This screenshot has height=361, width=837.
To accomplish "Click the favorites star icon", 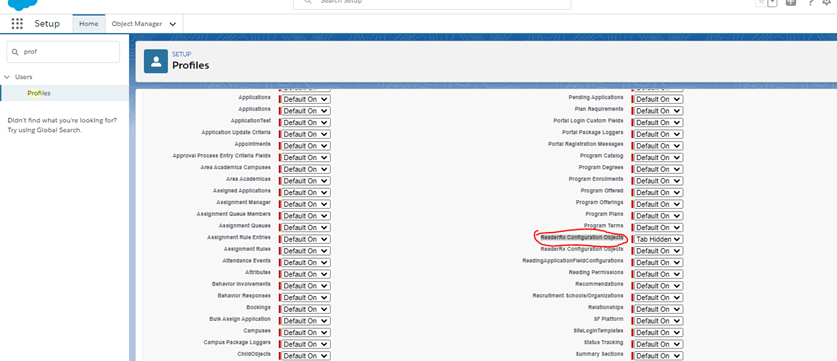I will point(761,3).
